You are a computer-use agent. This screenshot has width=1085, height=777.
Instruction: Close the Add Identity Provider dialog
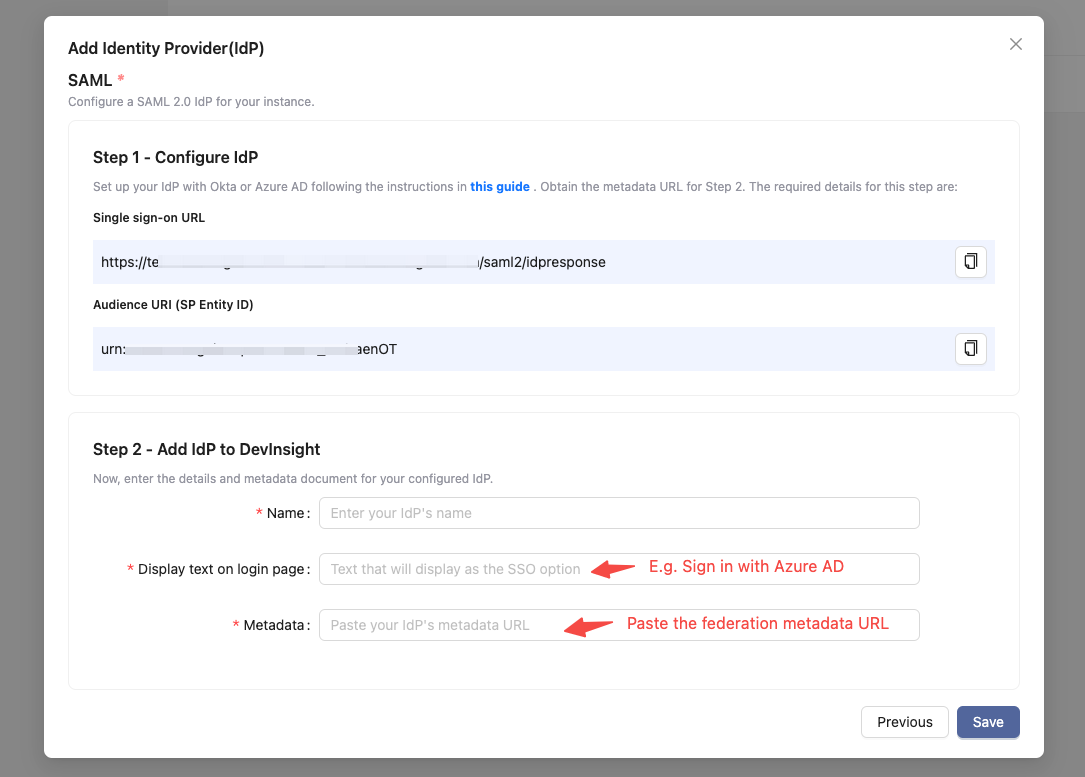pyautogui.click(x=1016, y=44)
